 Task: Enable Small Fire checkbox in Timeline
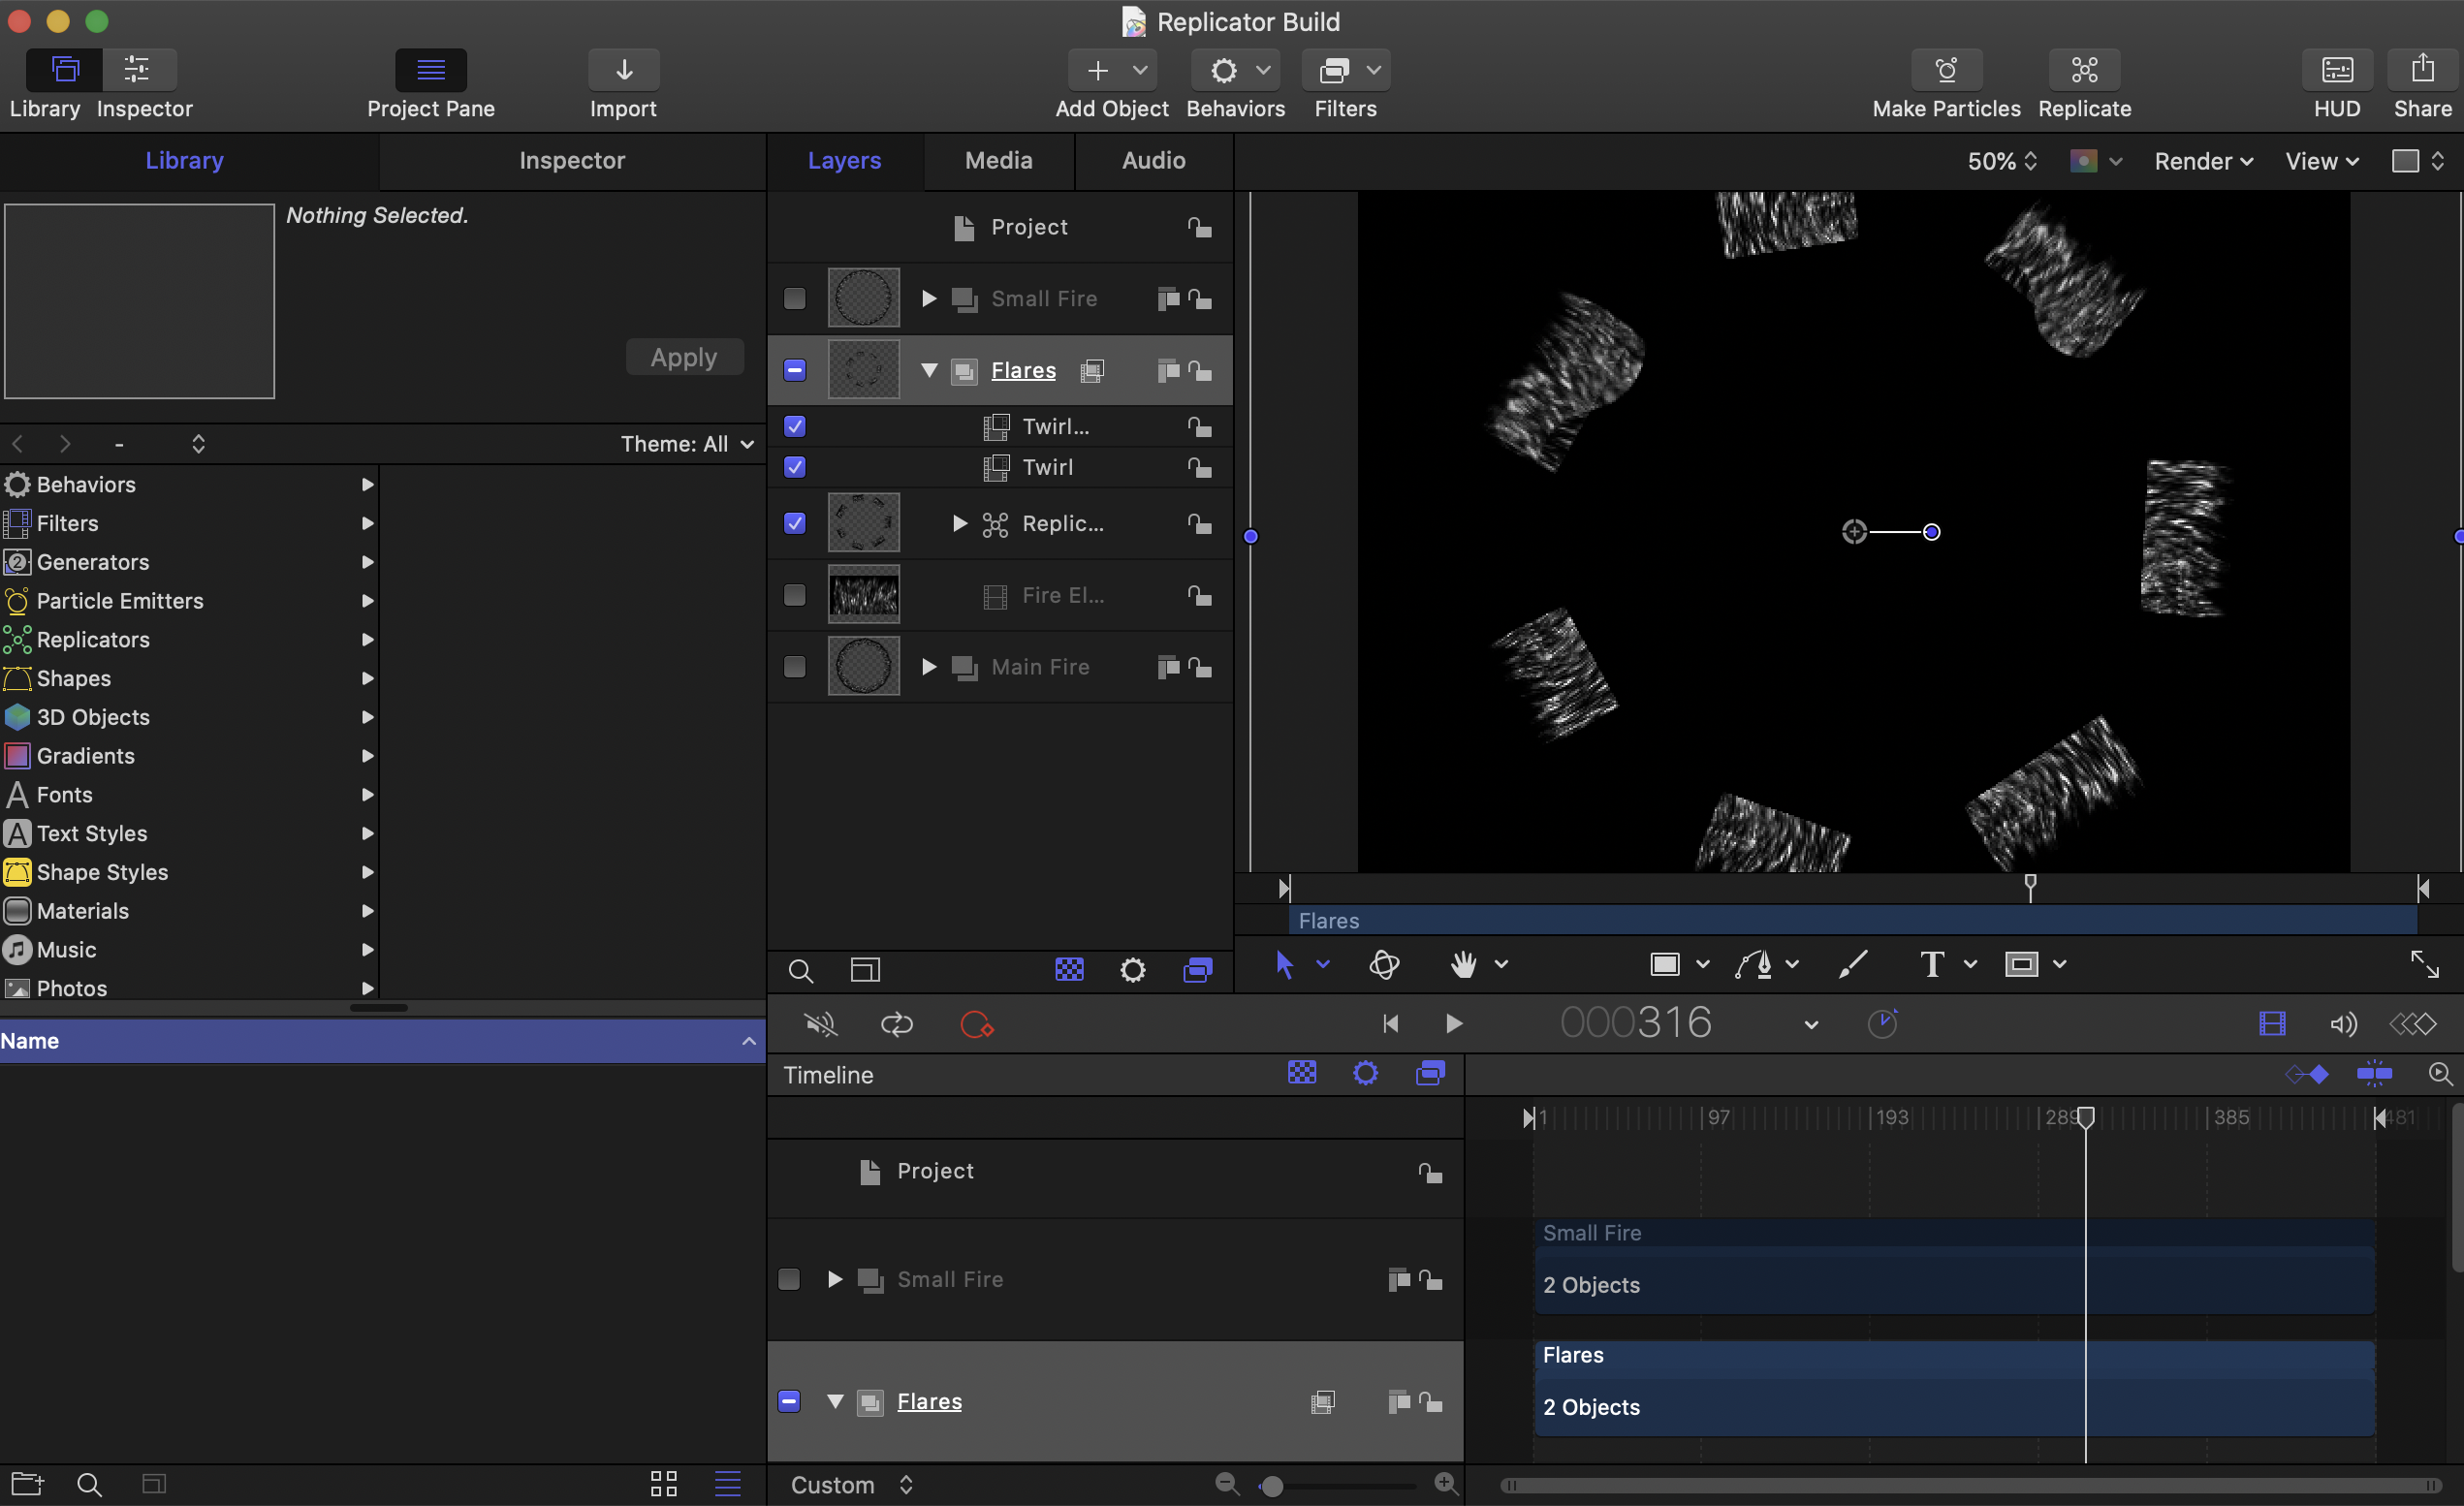[788, 1280]
